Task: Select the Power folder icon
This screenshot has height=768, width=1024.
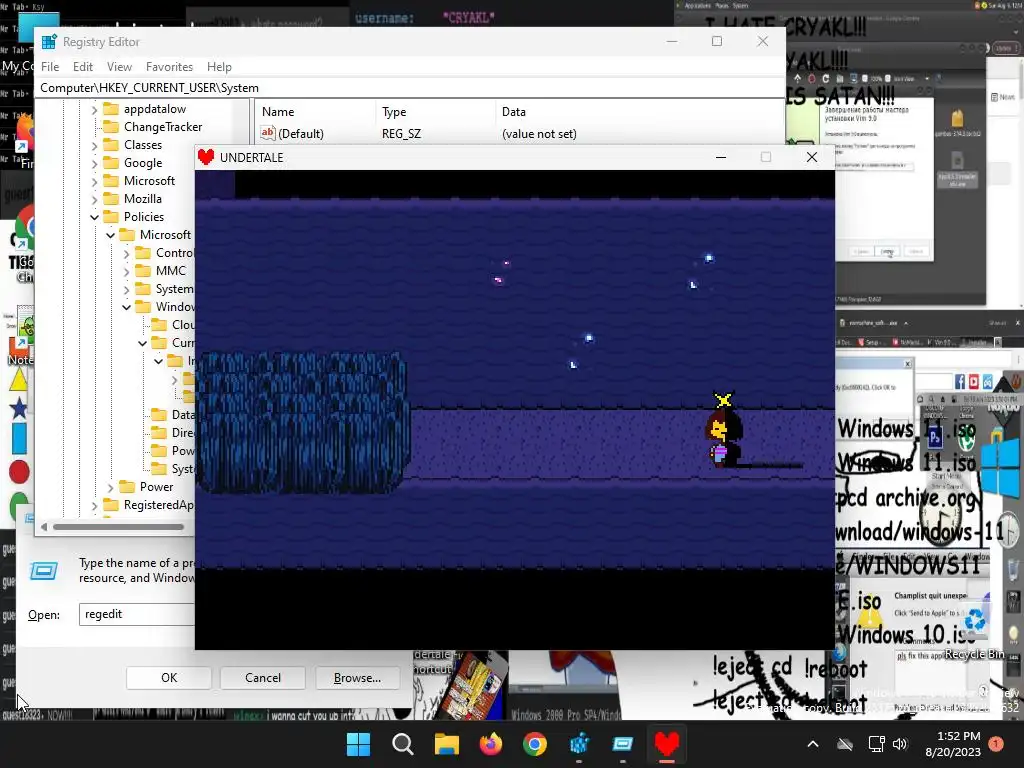Action: [x=127, y=487]
